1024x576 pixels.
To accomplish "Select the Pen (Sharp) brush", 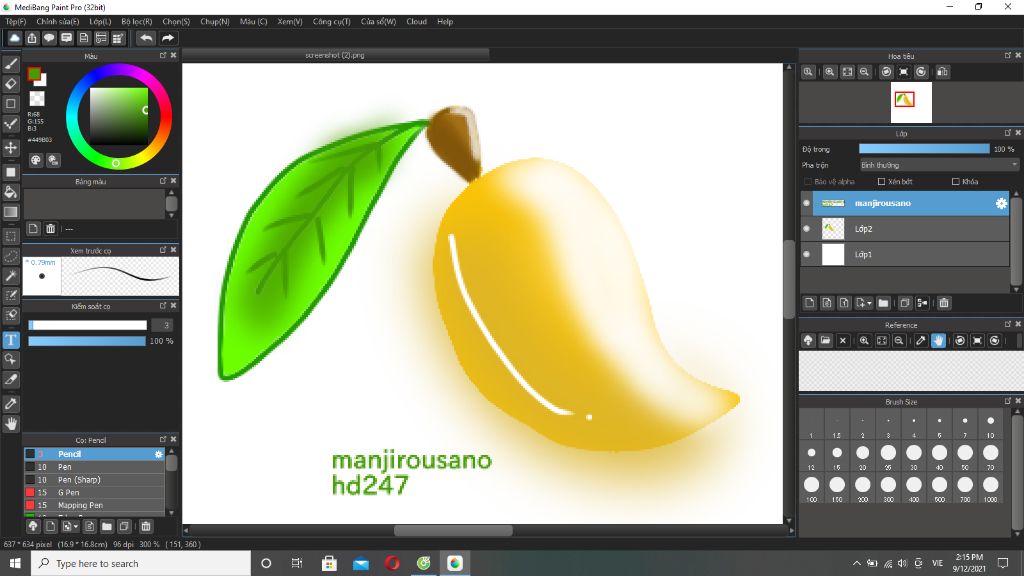I will pyautogui.click(x=95, y=479).
